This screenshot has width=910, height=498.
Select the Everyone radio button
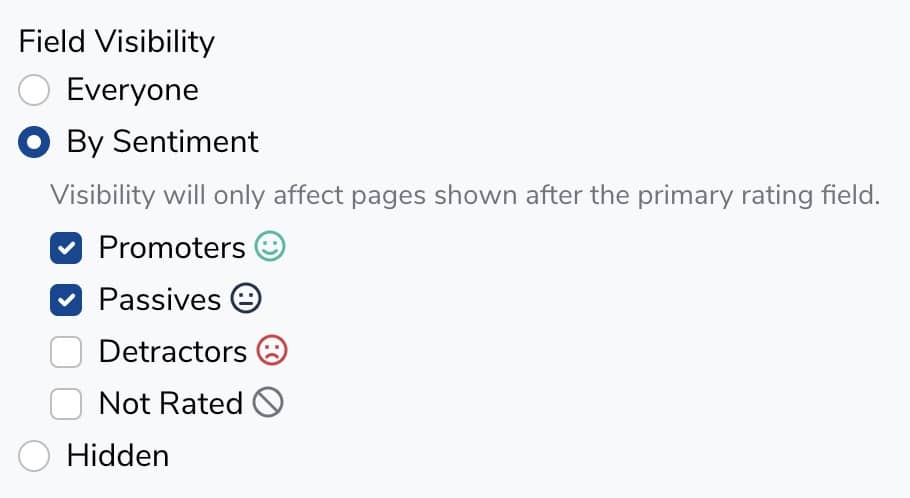click(34, 90)
